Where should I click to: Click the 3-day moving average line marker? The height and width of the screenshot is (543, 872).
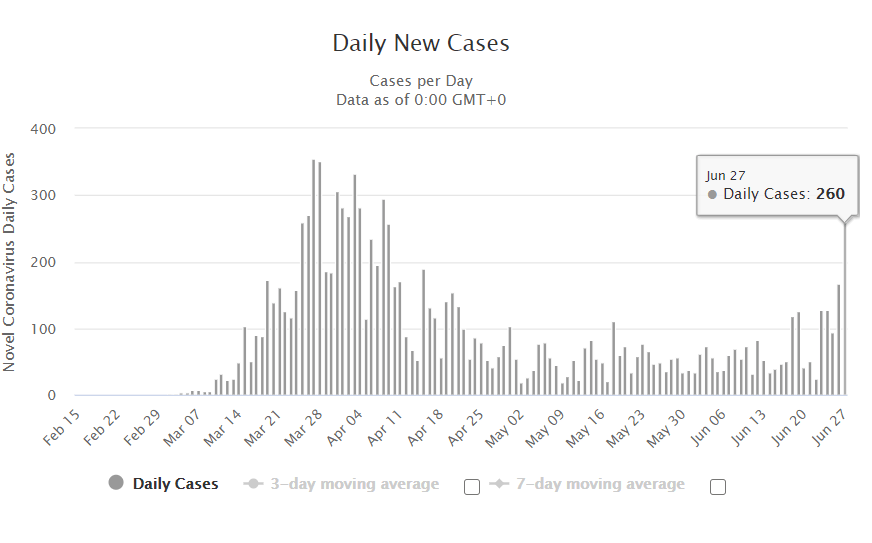click(x=254, y=484)
